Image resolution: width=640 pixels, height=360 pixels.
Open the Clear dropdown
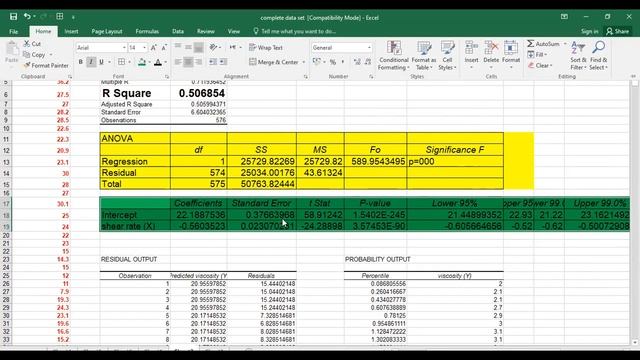(x=540, y=65)
